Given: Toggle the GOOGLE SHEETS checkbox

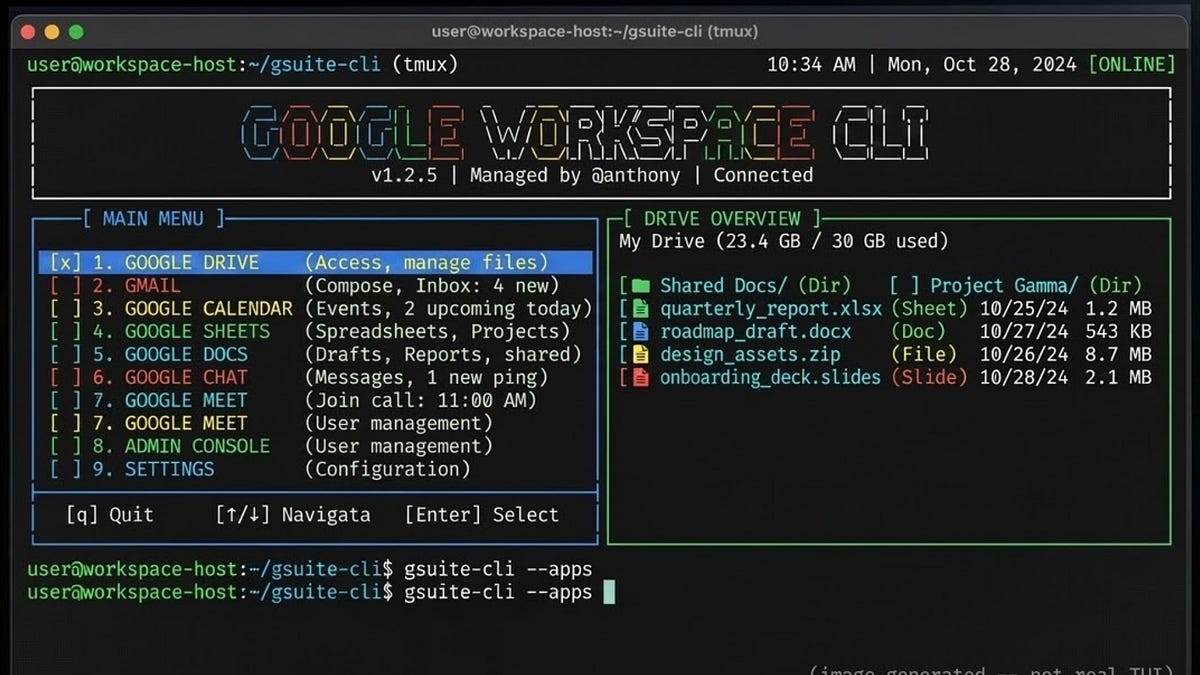Looking at the screenshot, I should coord(62,331).
